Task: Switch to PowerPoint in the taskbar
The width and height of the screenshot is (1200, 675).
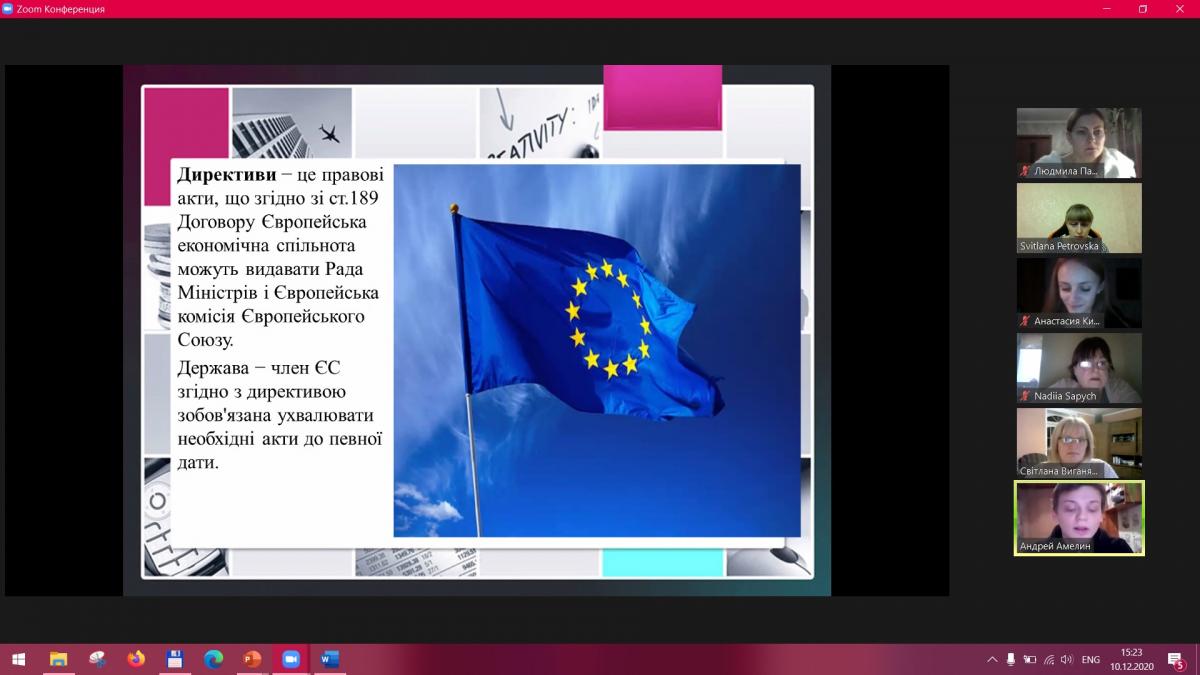Action: click(x=252, y=659)
